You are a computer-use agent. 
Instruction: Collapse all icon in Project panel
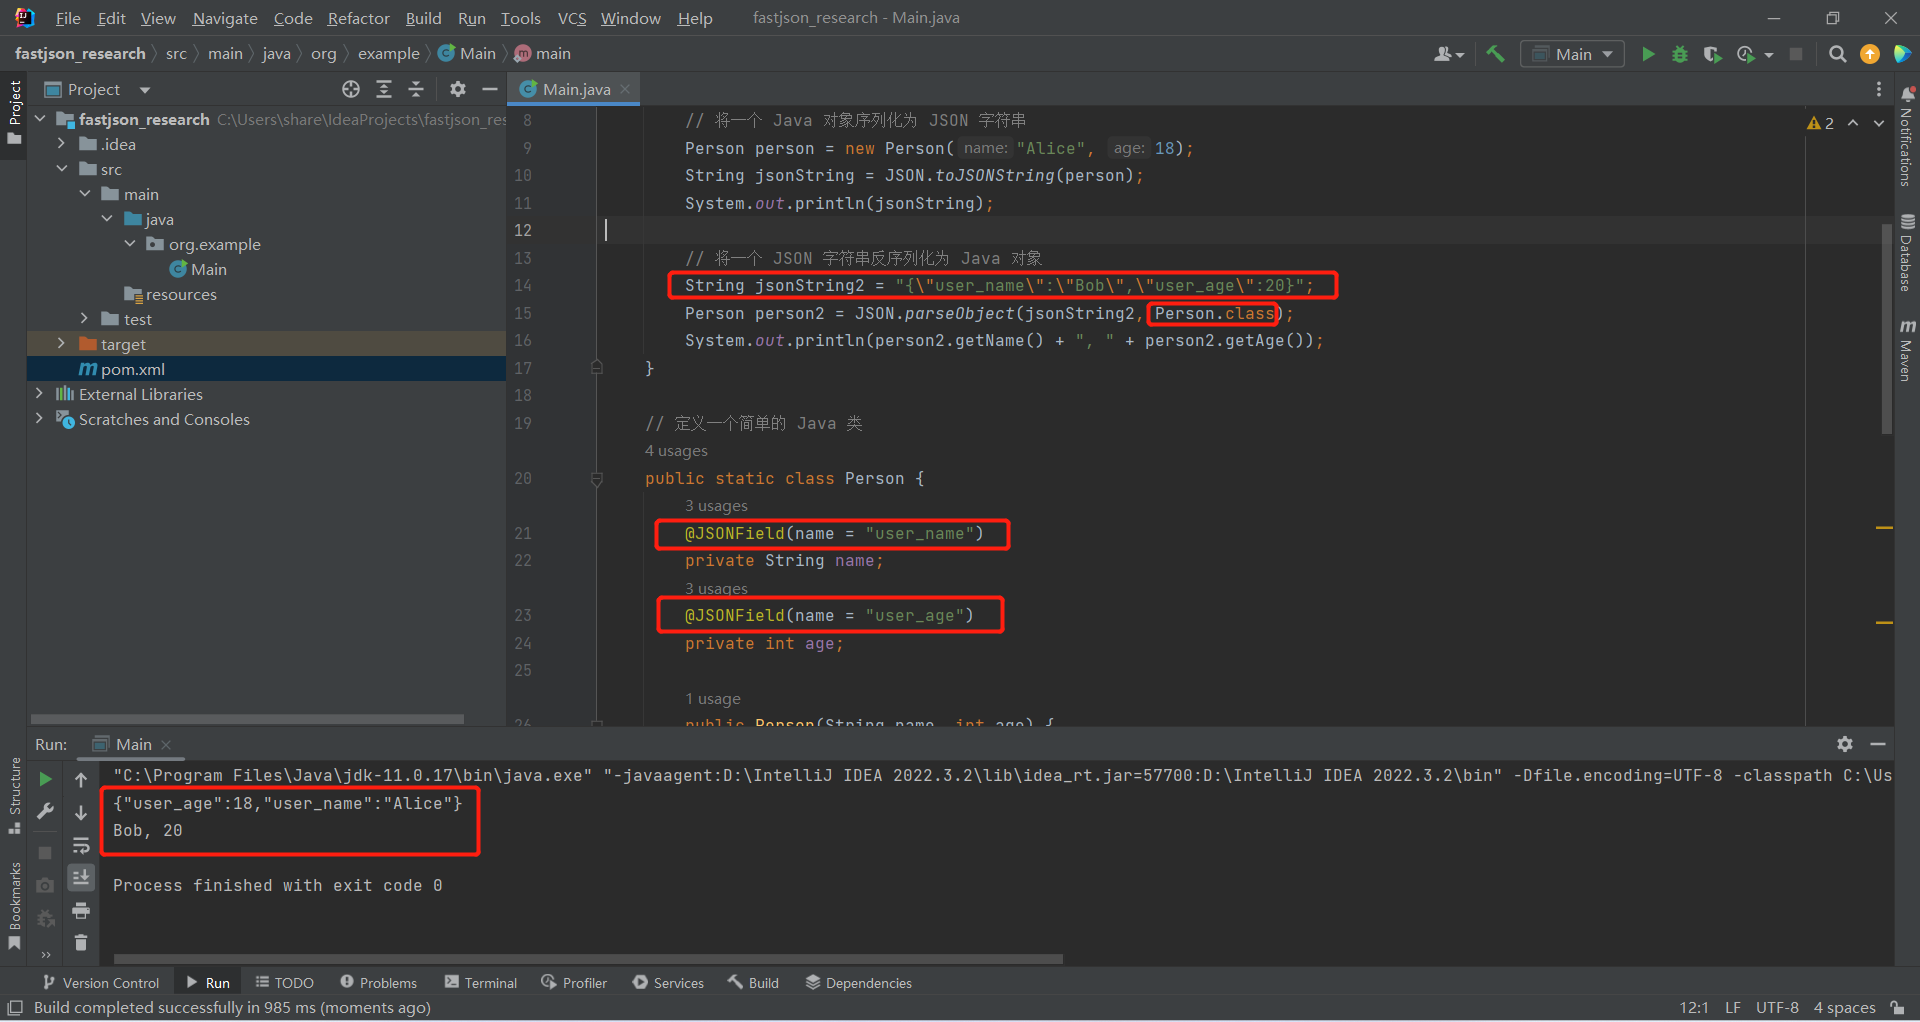416,89
